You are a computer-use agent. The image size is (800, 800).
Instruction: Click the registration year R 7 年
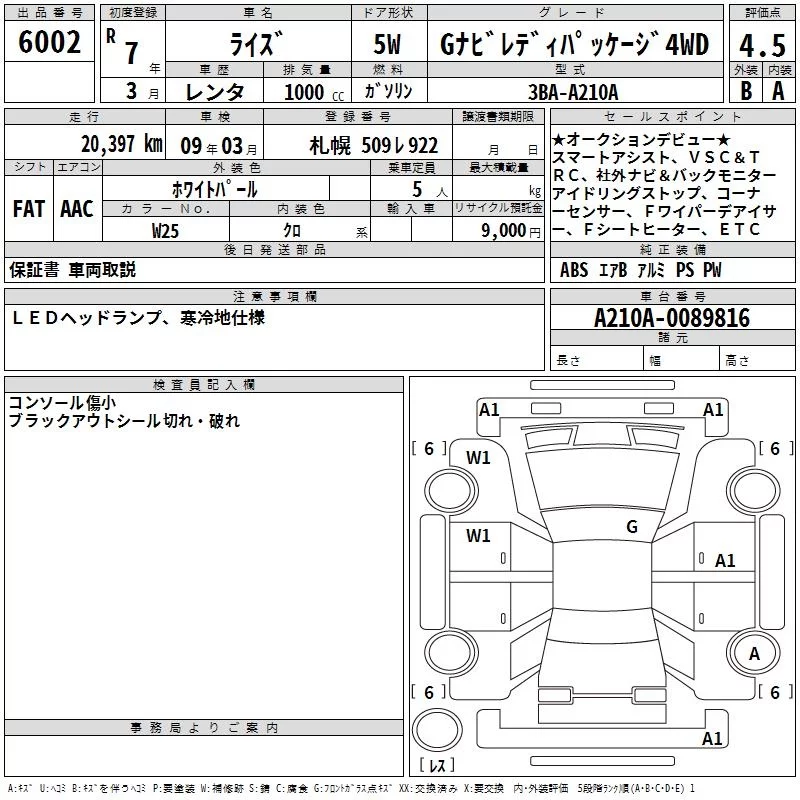pyautogui.click(x=133, y=51)
